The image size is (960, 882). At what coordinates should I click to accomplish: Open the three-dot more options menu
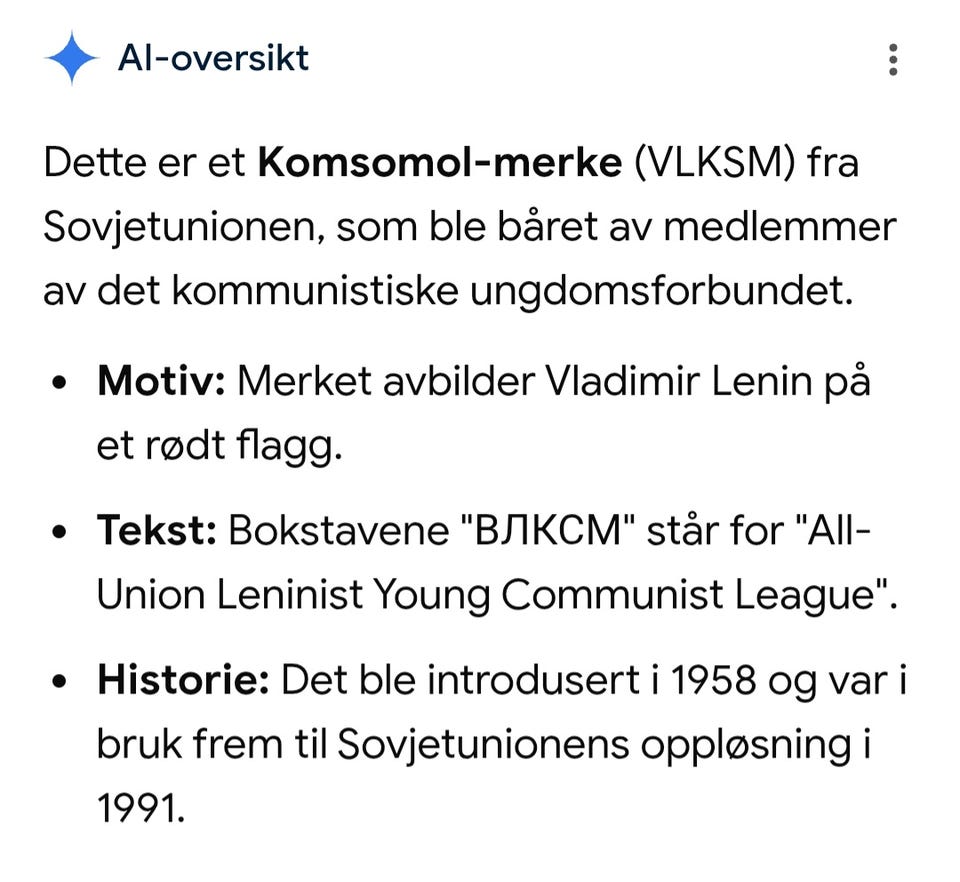point(893,59)
